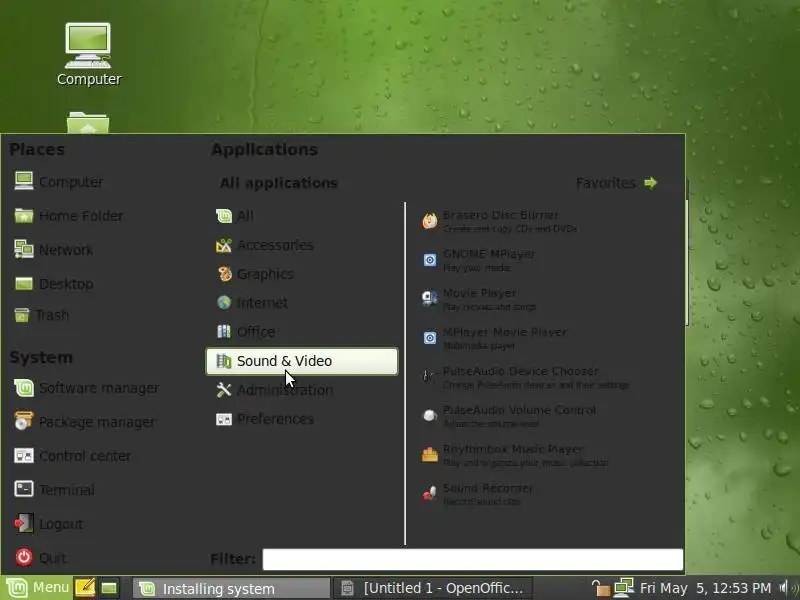Select the Sound & Video category
This screenshot has height=600, width=800.
click(302, 361)
